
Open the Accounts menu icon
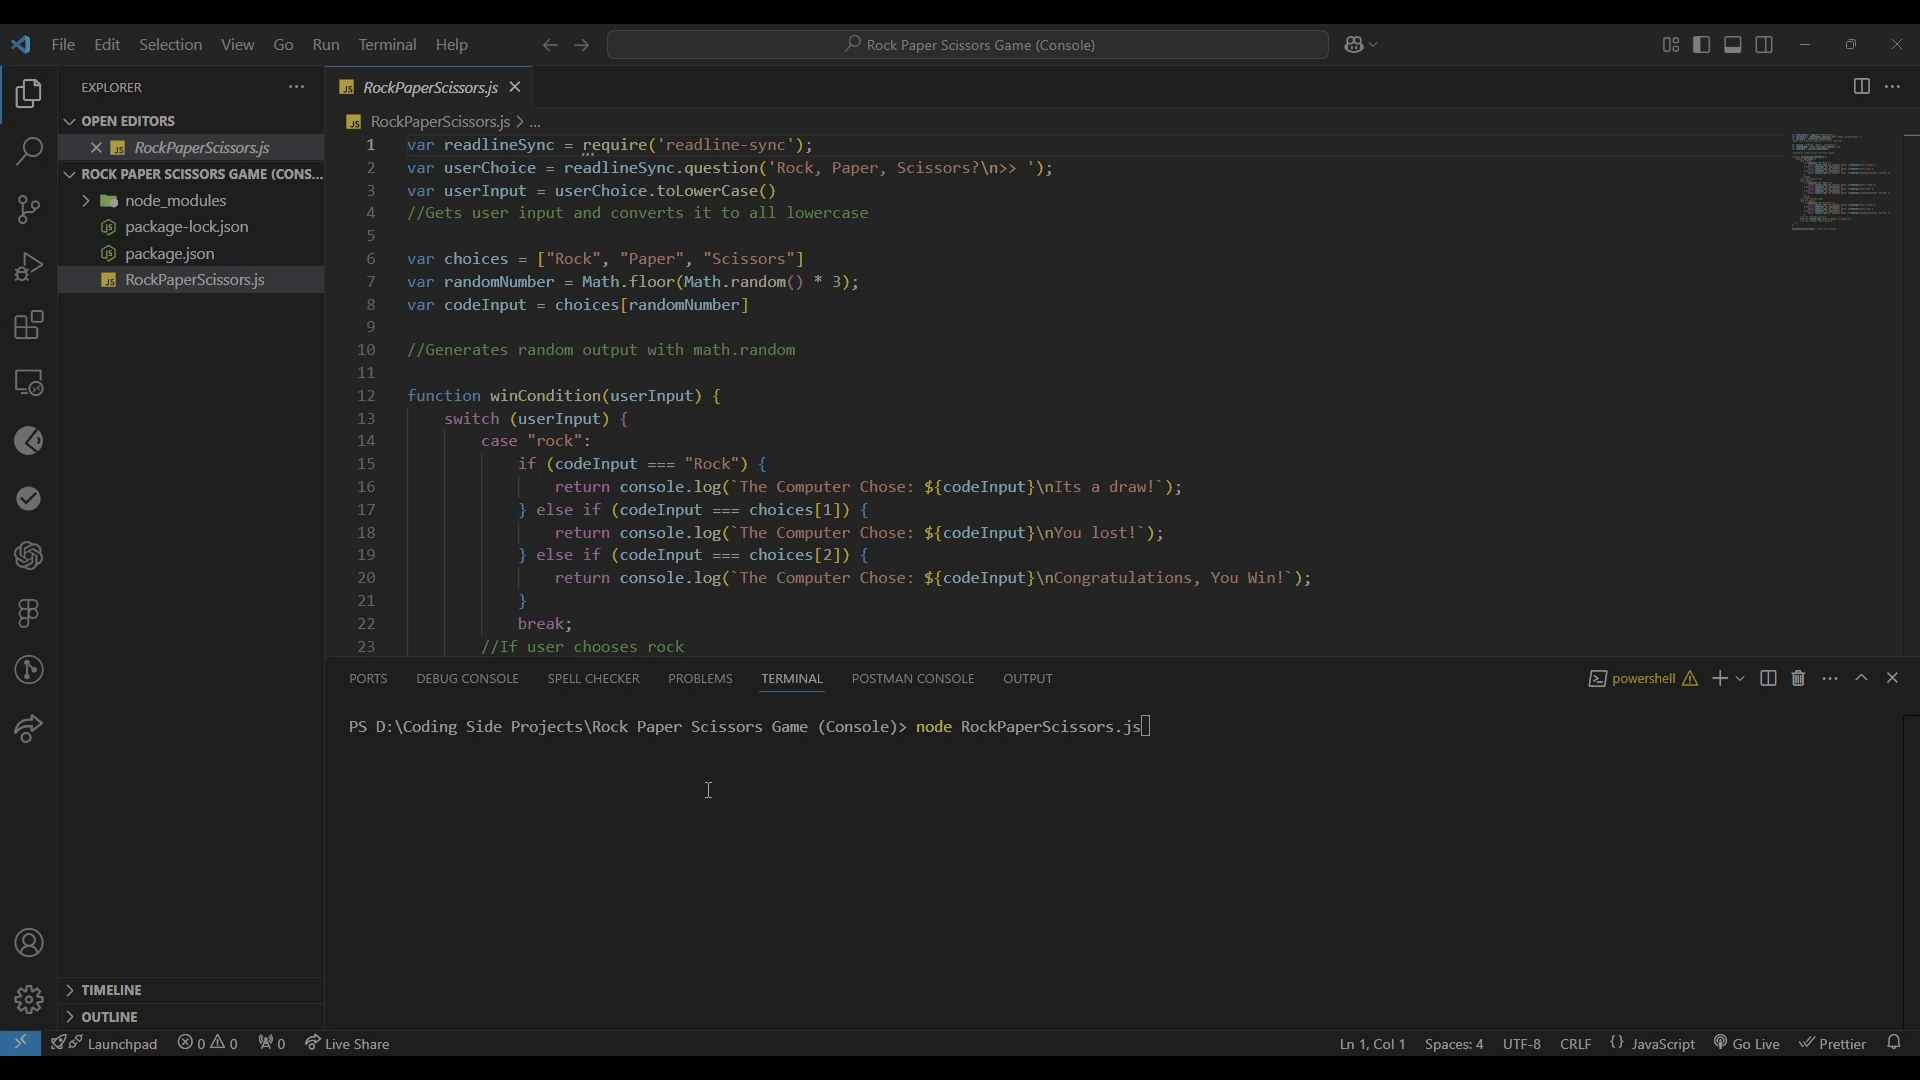pos(29,943)
